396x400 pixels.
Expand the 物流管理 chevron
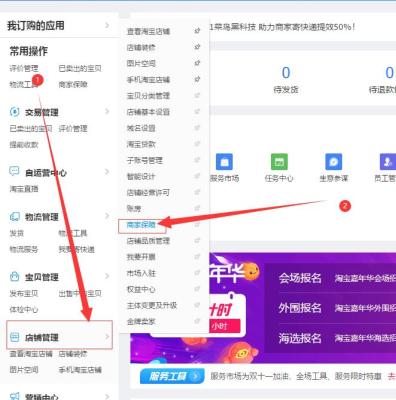tap(107, 216)
